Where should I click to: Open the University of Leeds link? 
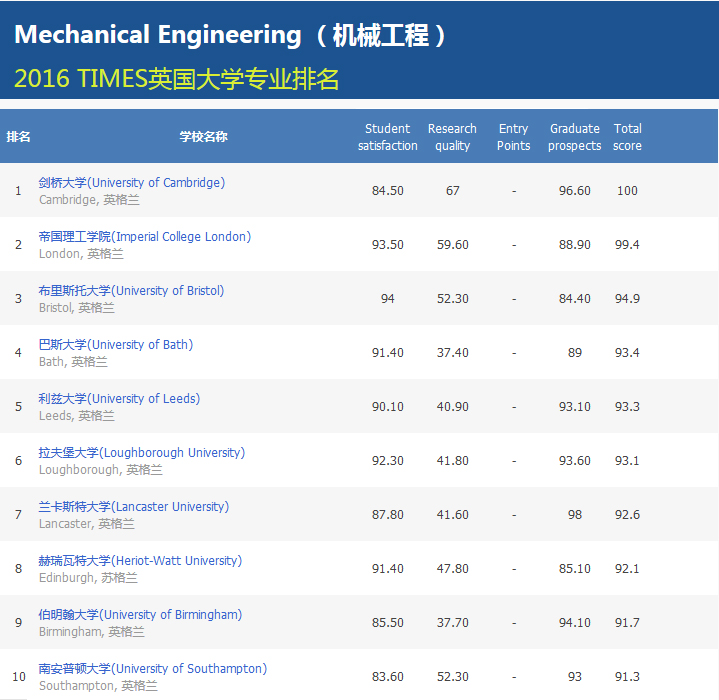tap(119, 399)
